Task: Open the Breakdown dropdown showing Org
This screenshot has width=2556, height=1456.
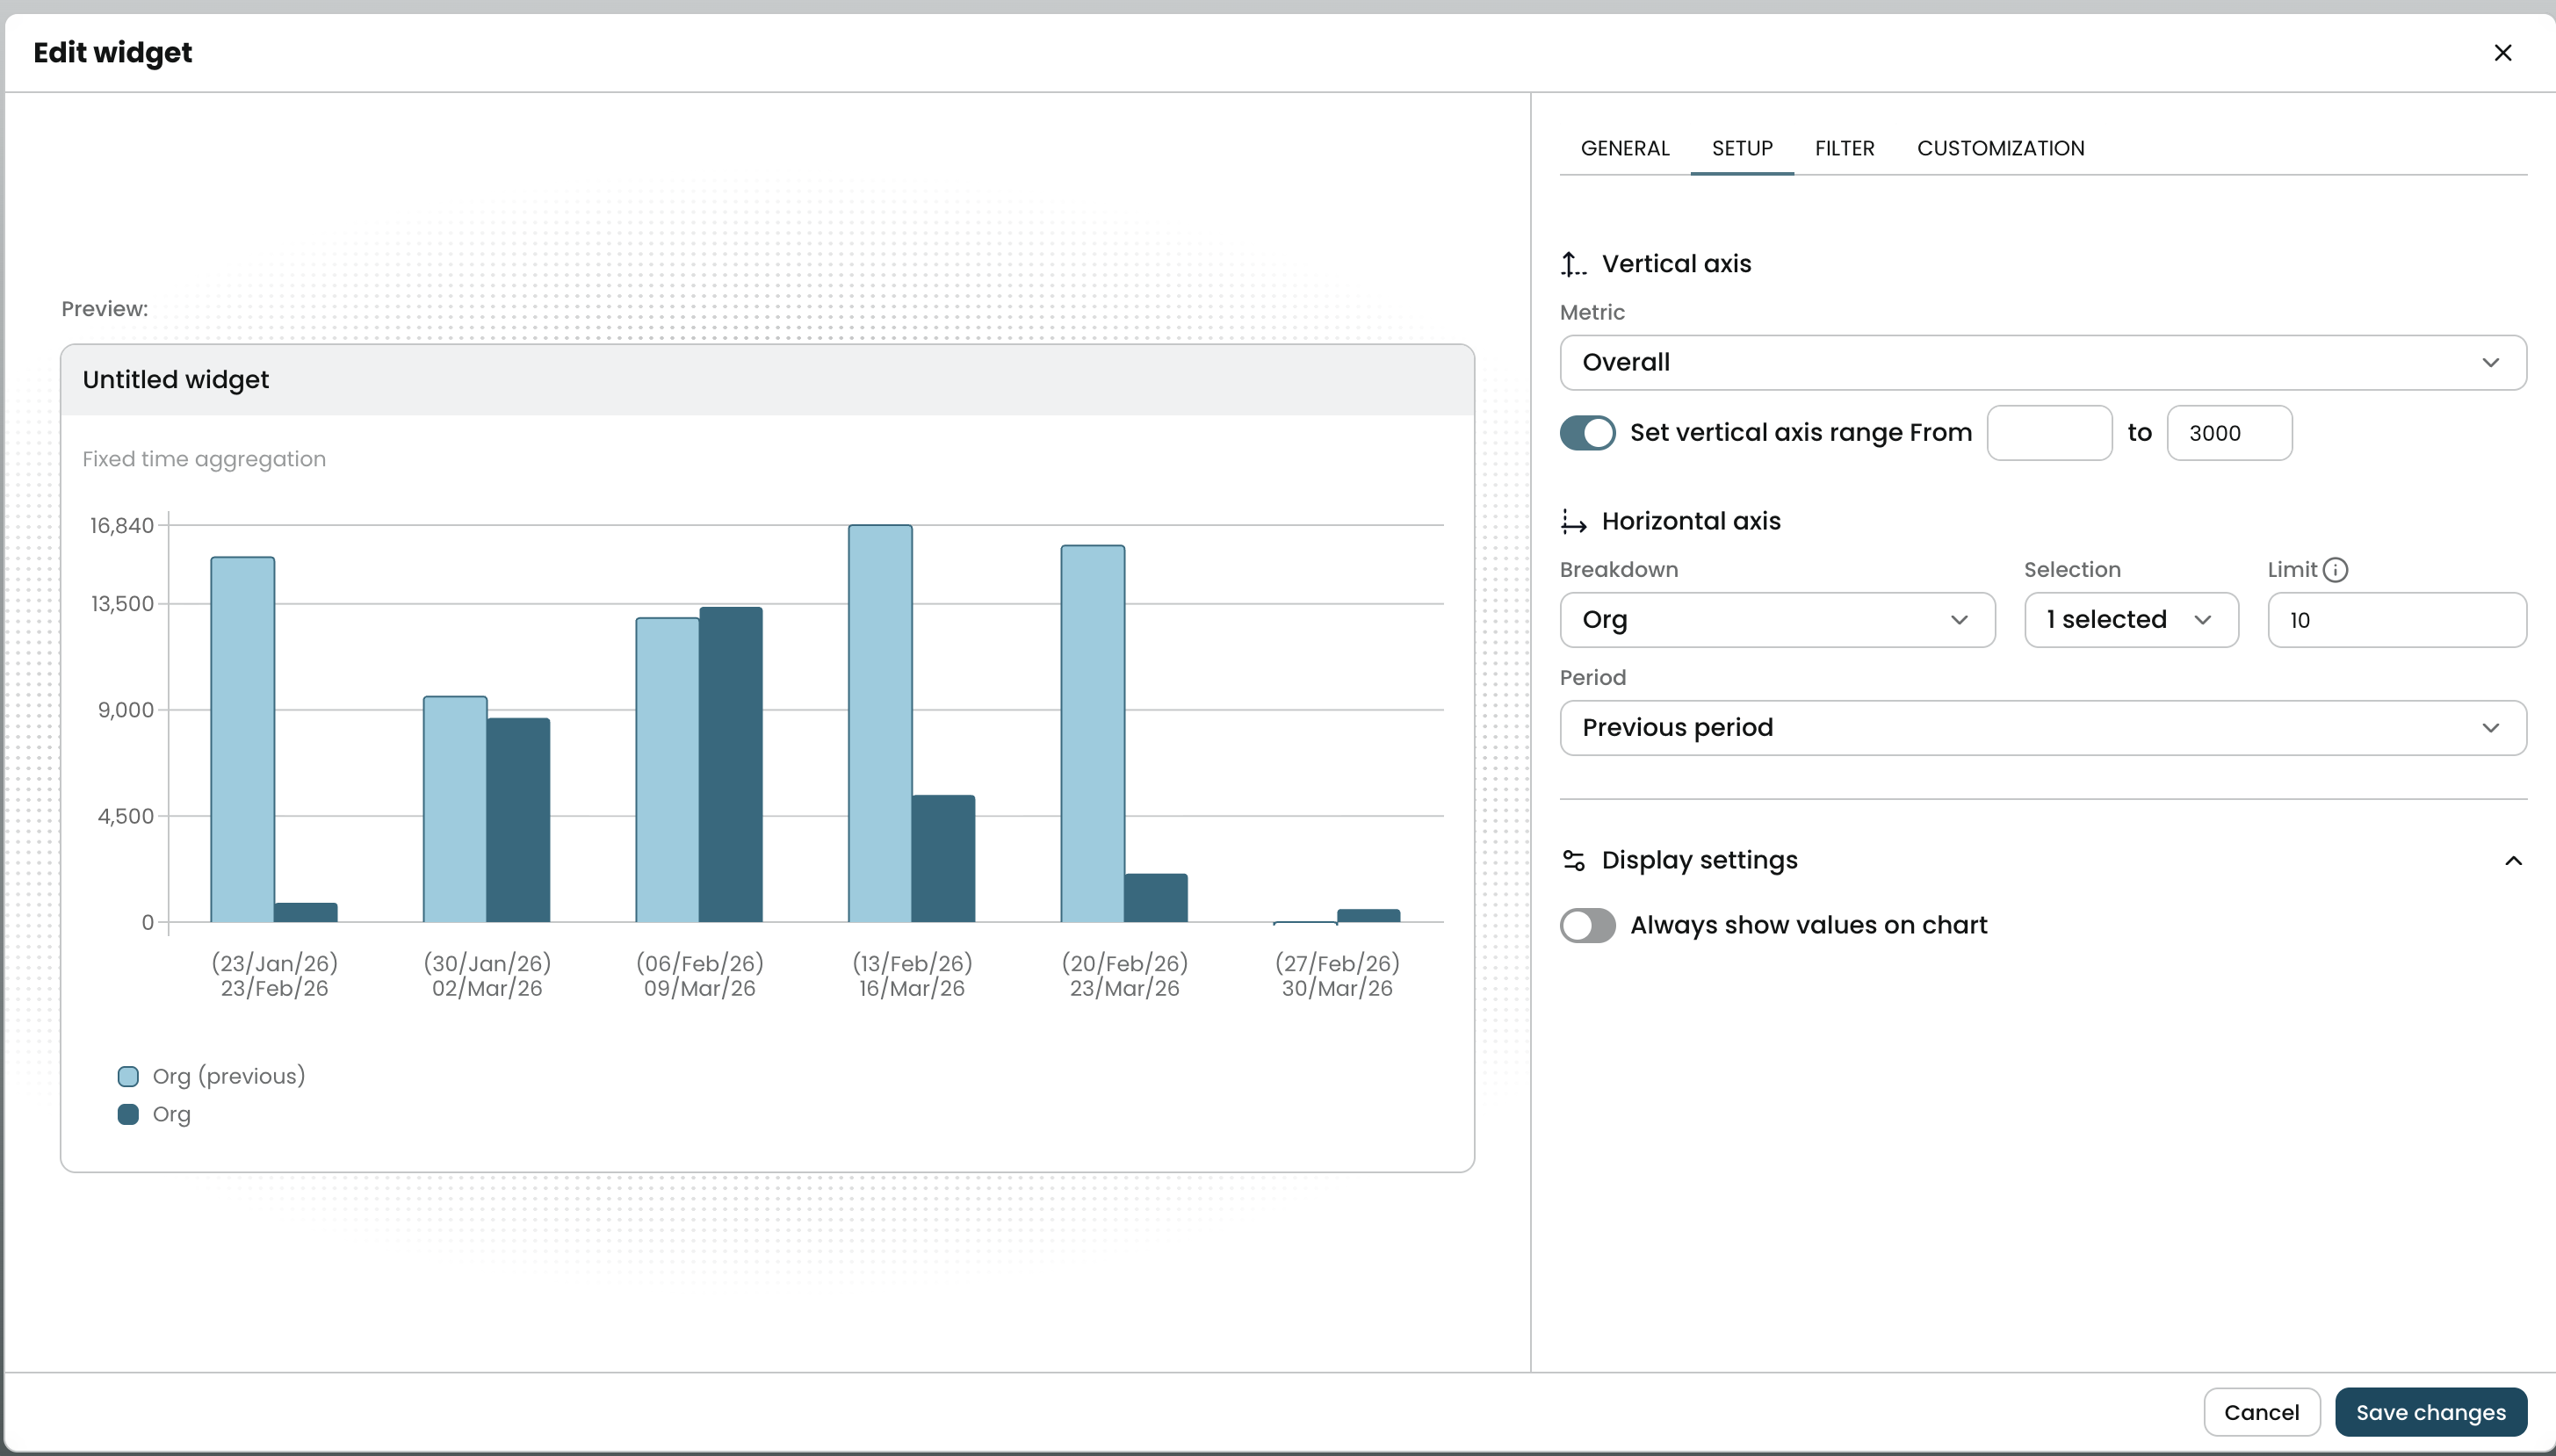Action: [x=1777, y=620]
